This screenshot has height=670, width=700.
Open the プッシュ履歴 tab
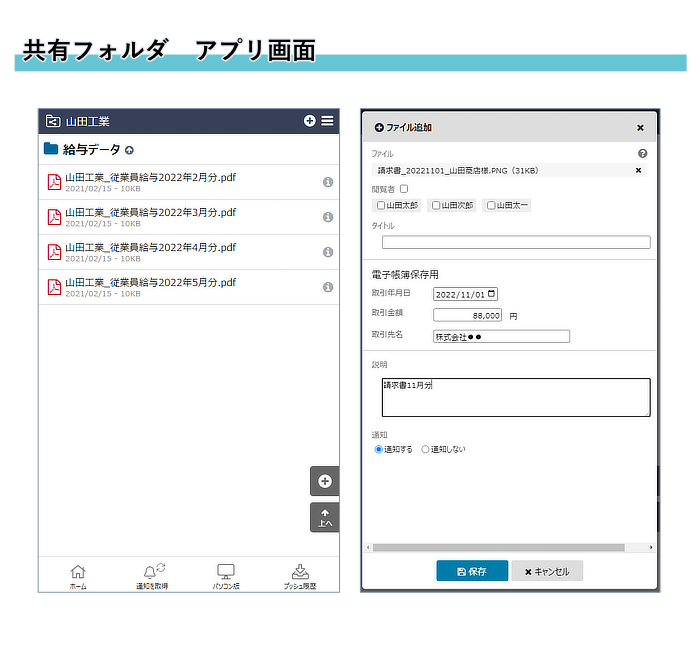[x=299, y=576]
